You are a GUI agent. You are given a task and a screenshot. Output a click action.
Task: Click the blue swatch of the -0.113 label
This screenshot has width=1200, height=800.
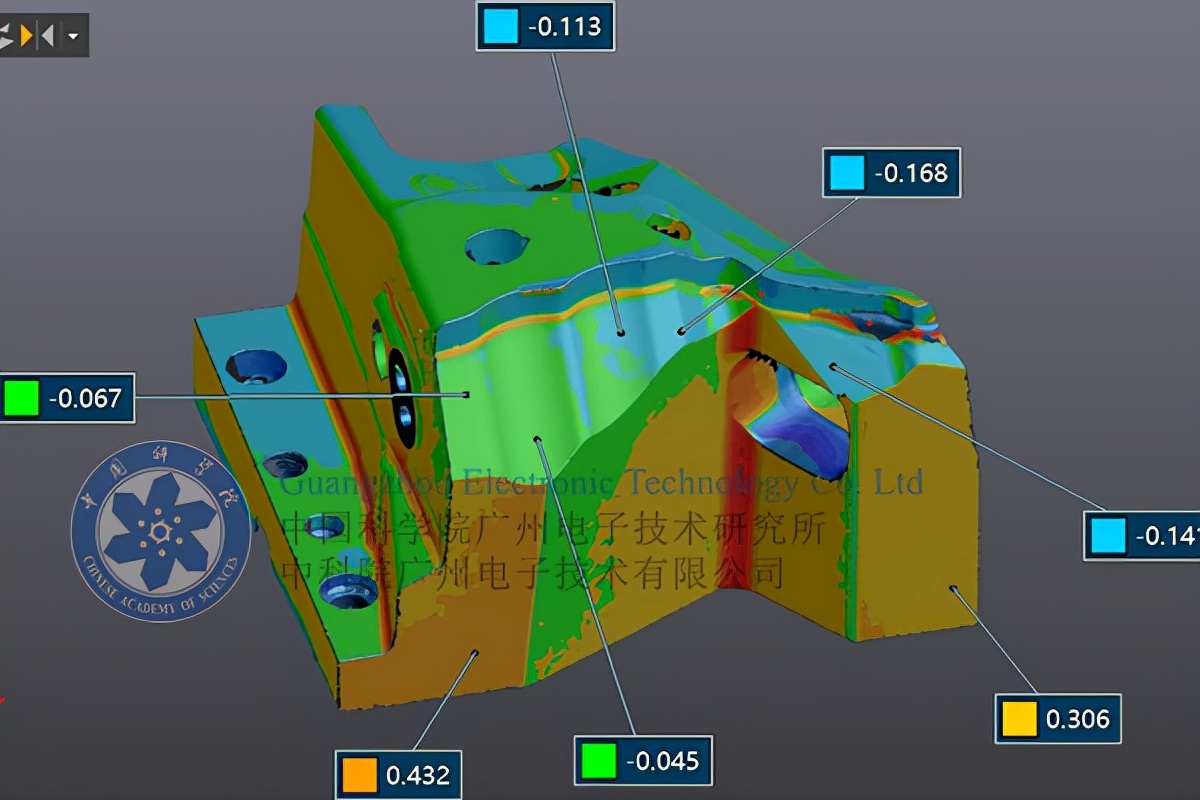[x=500, y=26]
